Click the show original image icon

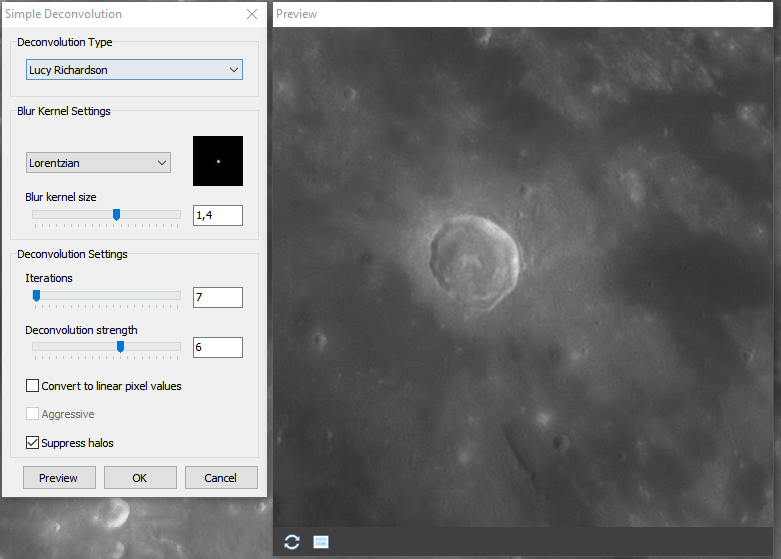[x=321, y=542]
